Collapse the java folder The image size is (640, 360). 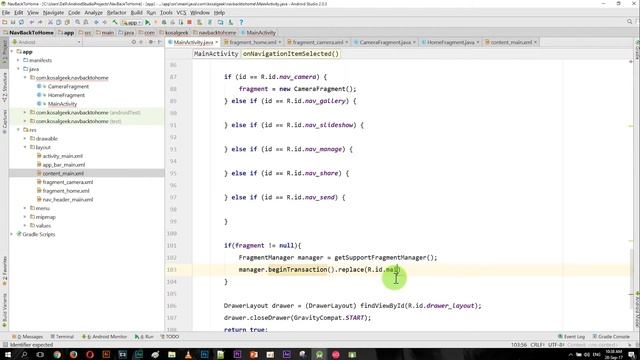[x=18, y=69]
